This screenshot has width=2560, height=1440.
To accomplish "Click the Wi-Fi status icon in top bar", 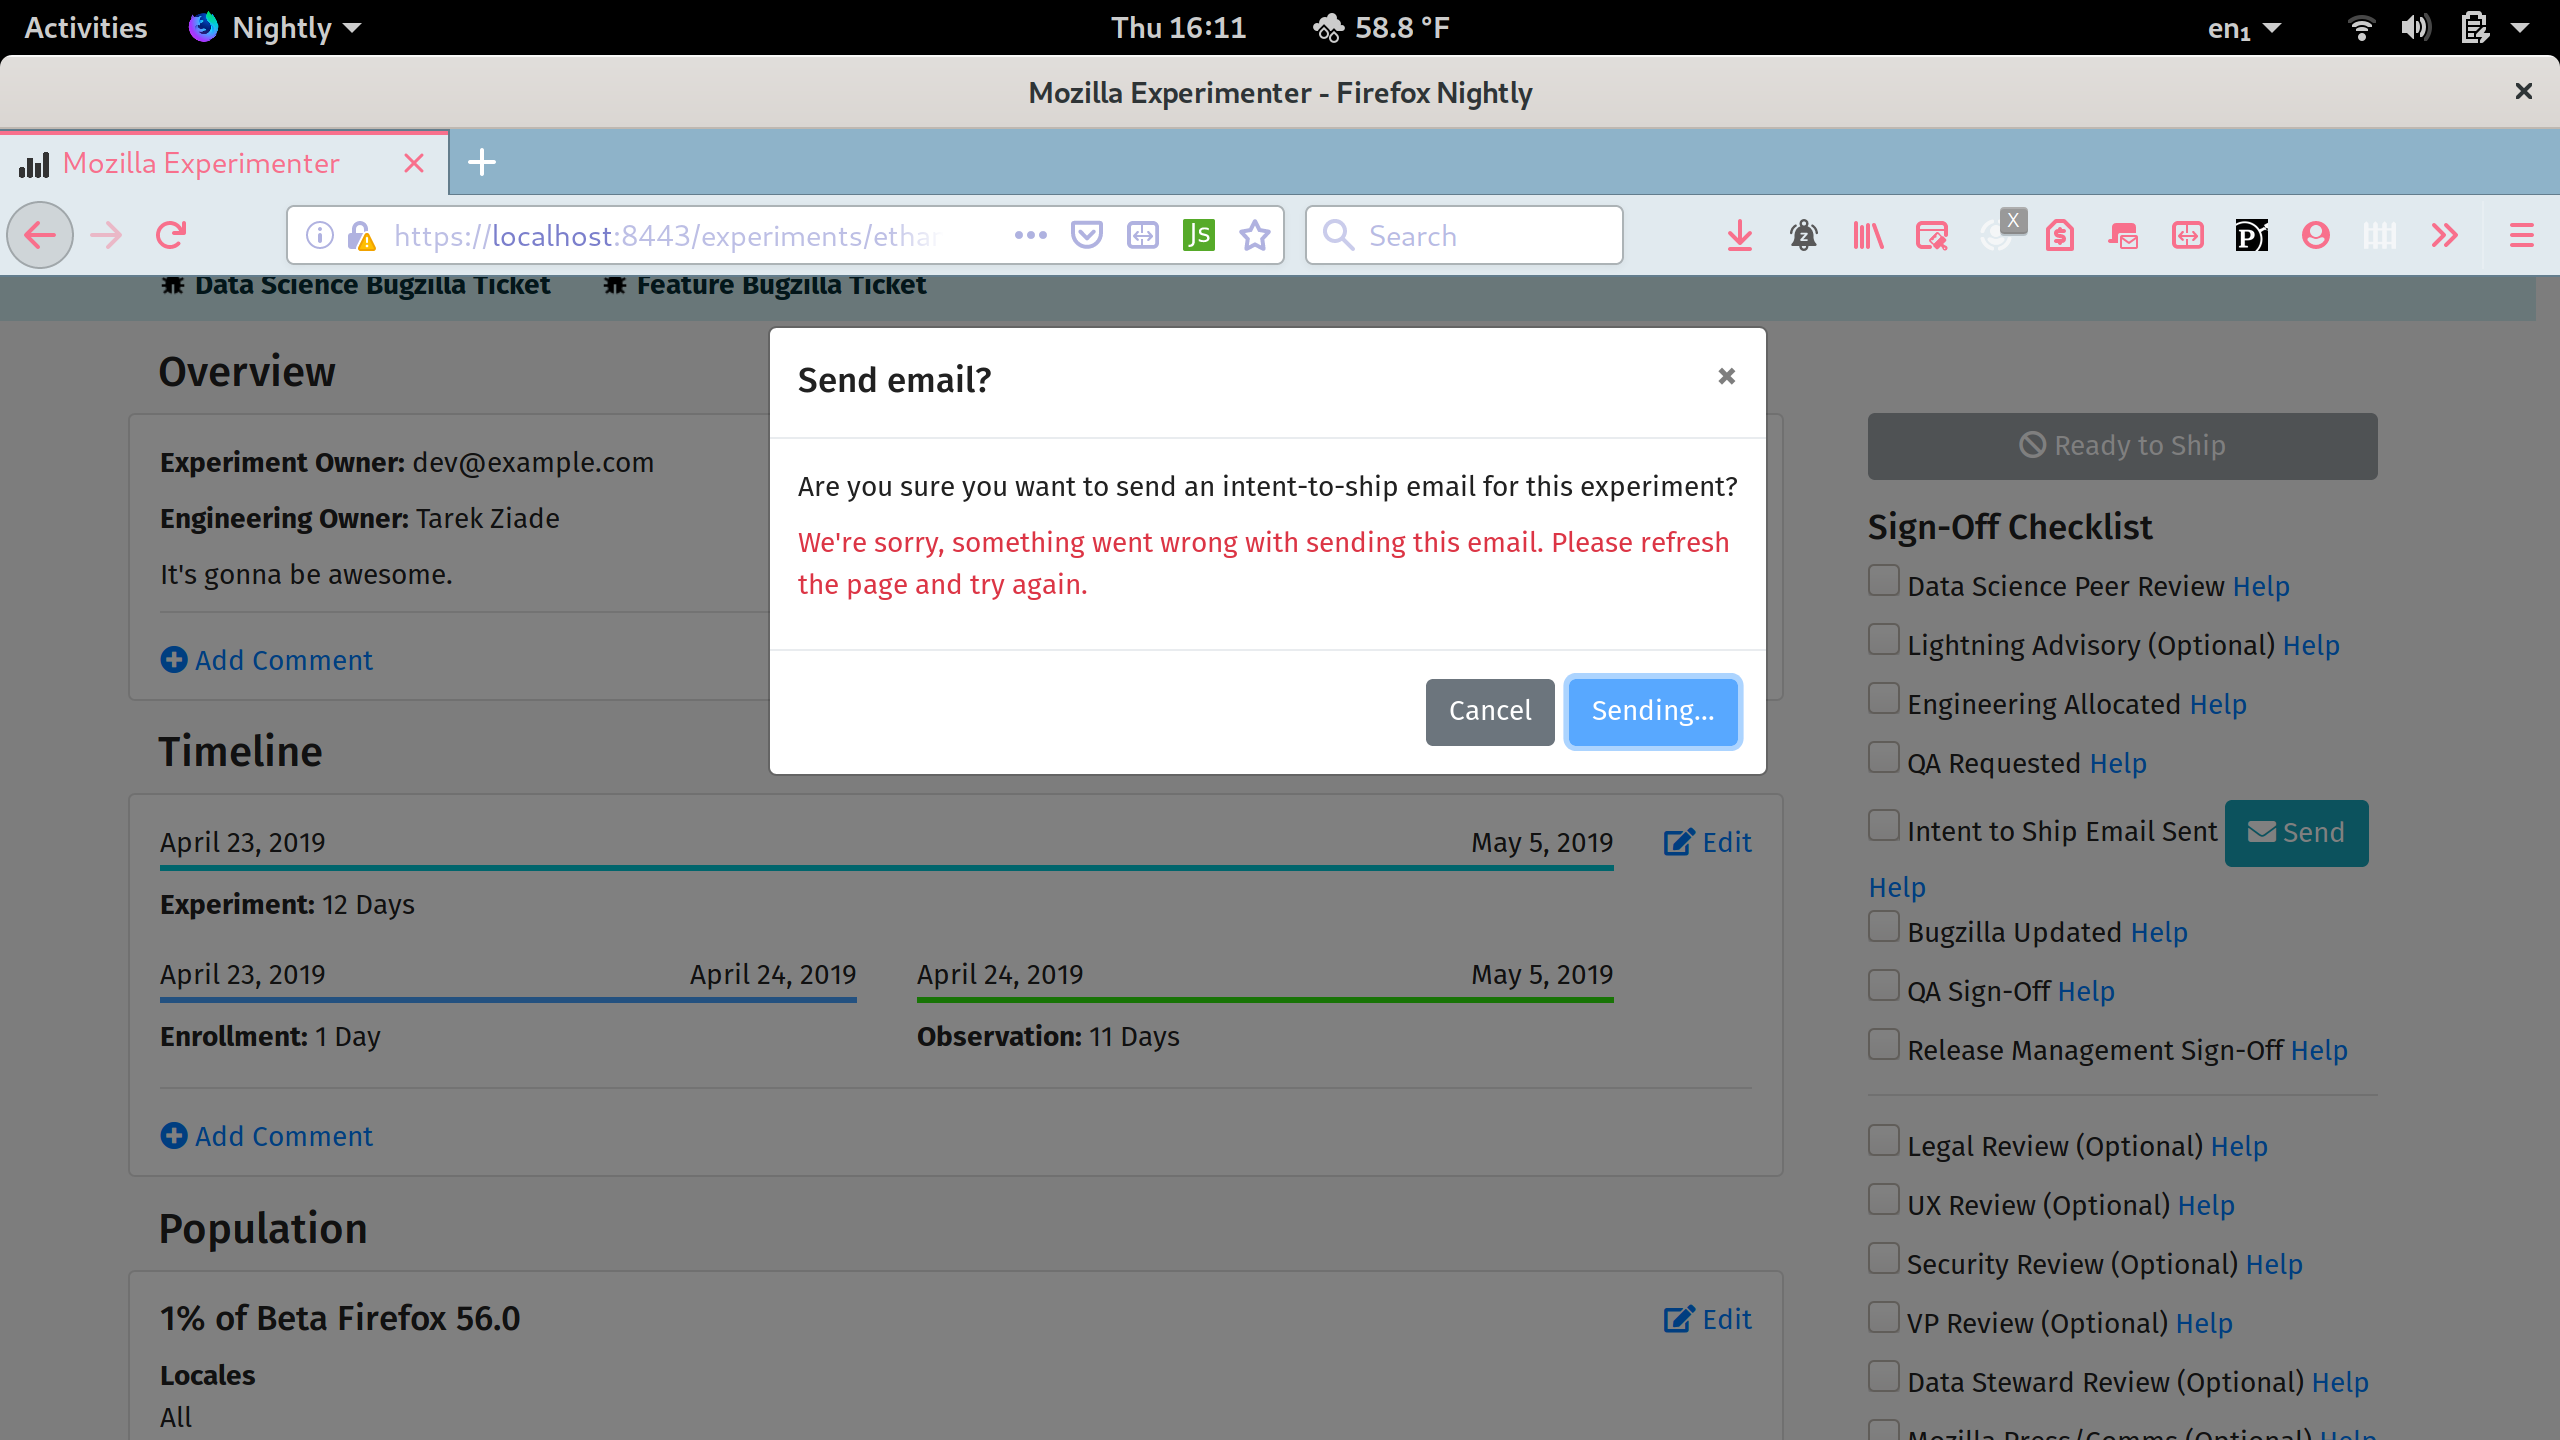I will point(2362,28).
